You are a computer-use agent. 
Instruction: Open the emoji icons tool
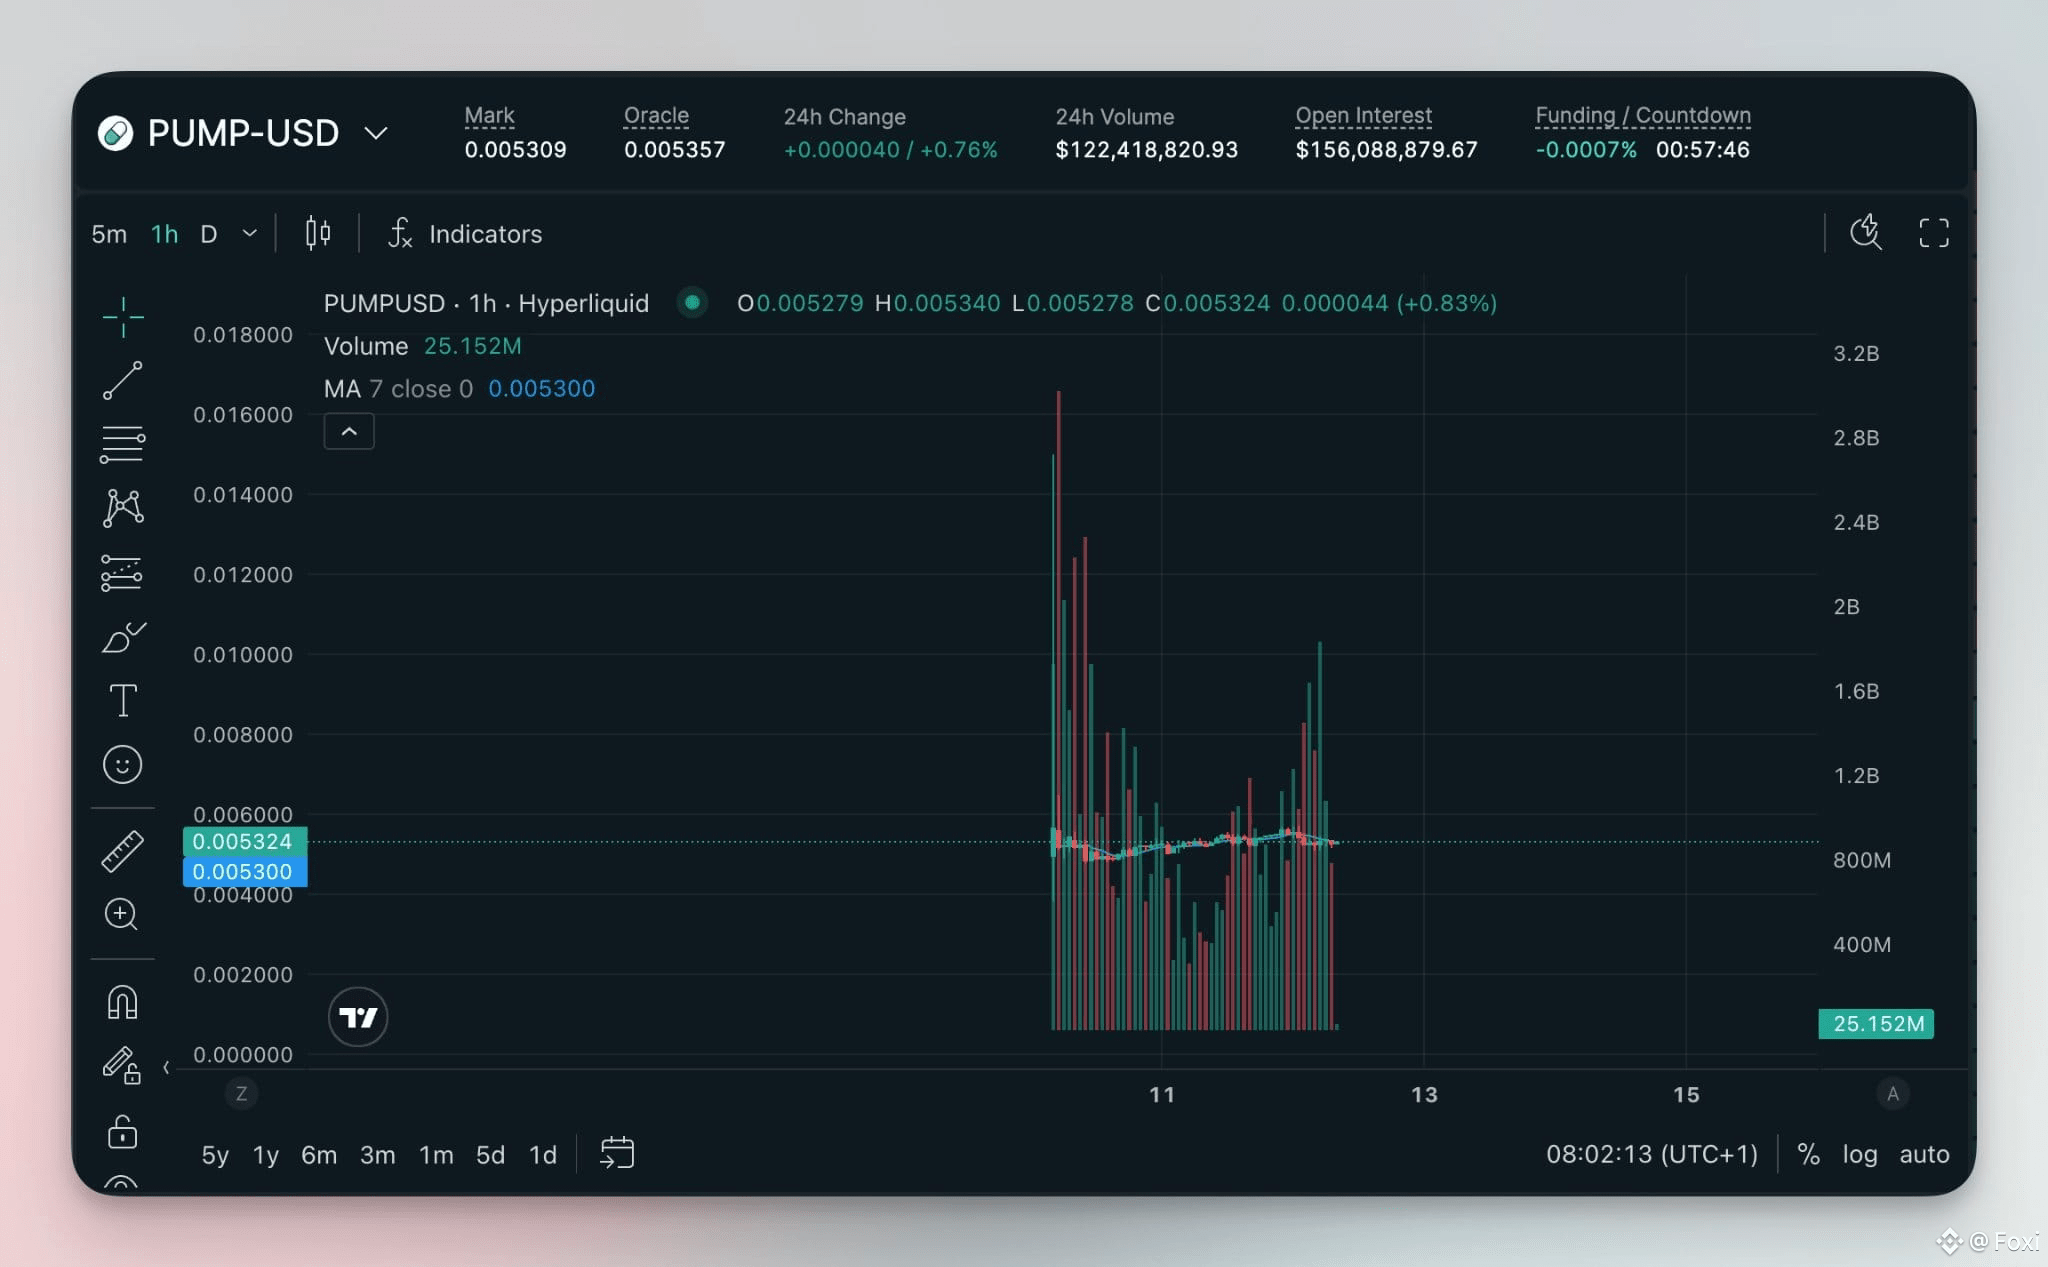[123, 765]
